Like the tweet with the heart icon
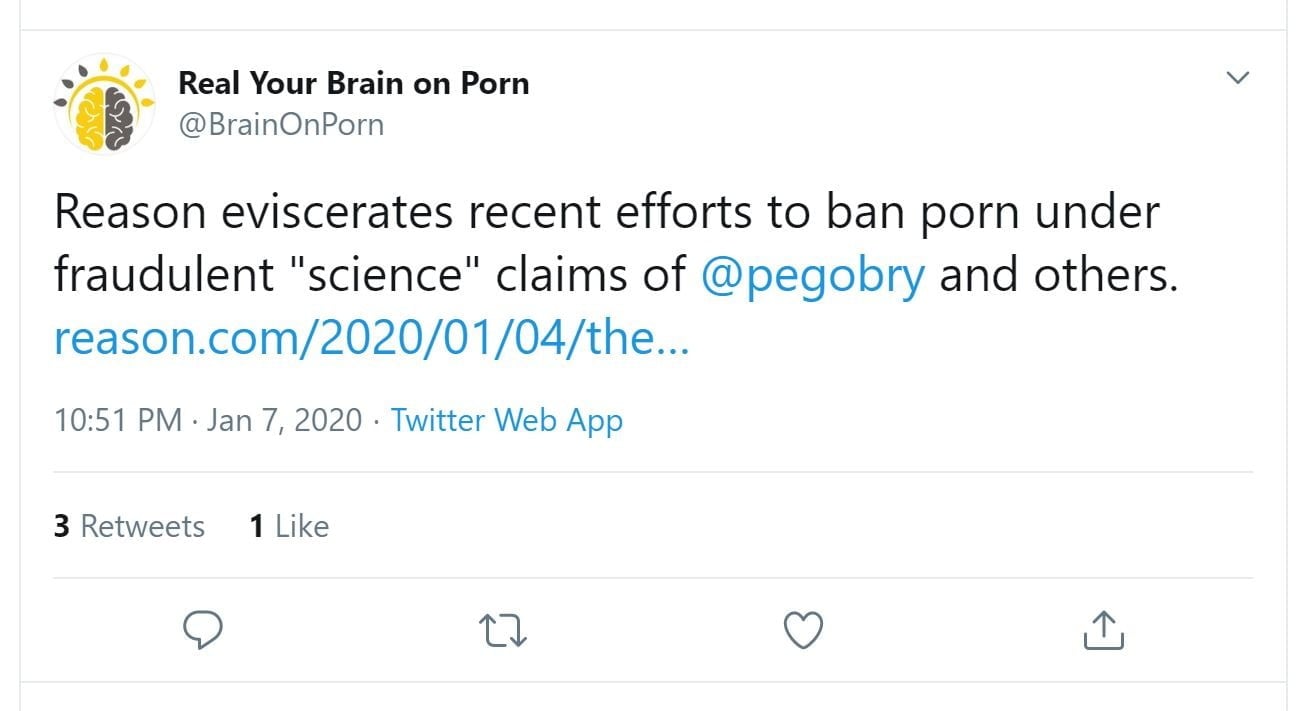 803,630
